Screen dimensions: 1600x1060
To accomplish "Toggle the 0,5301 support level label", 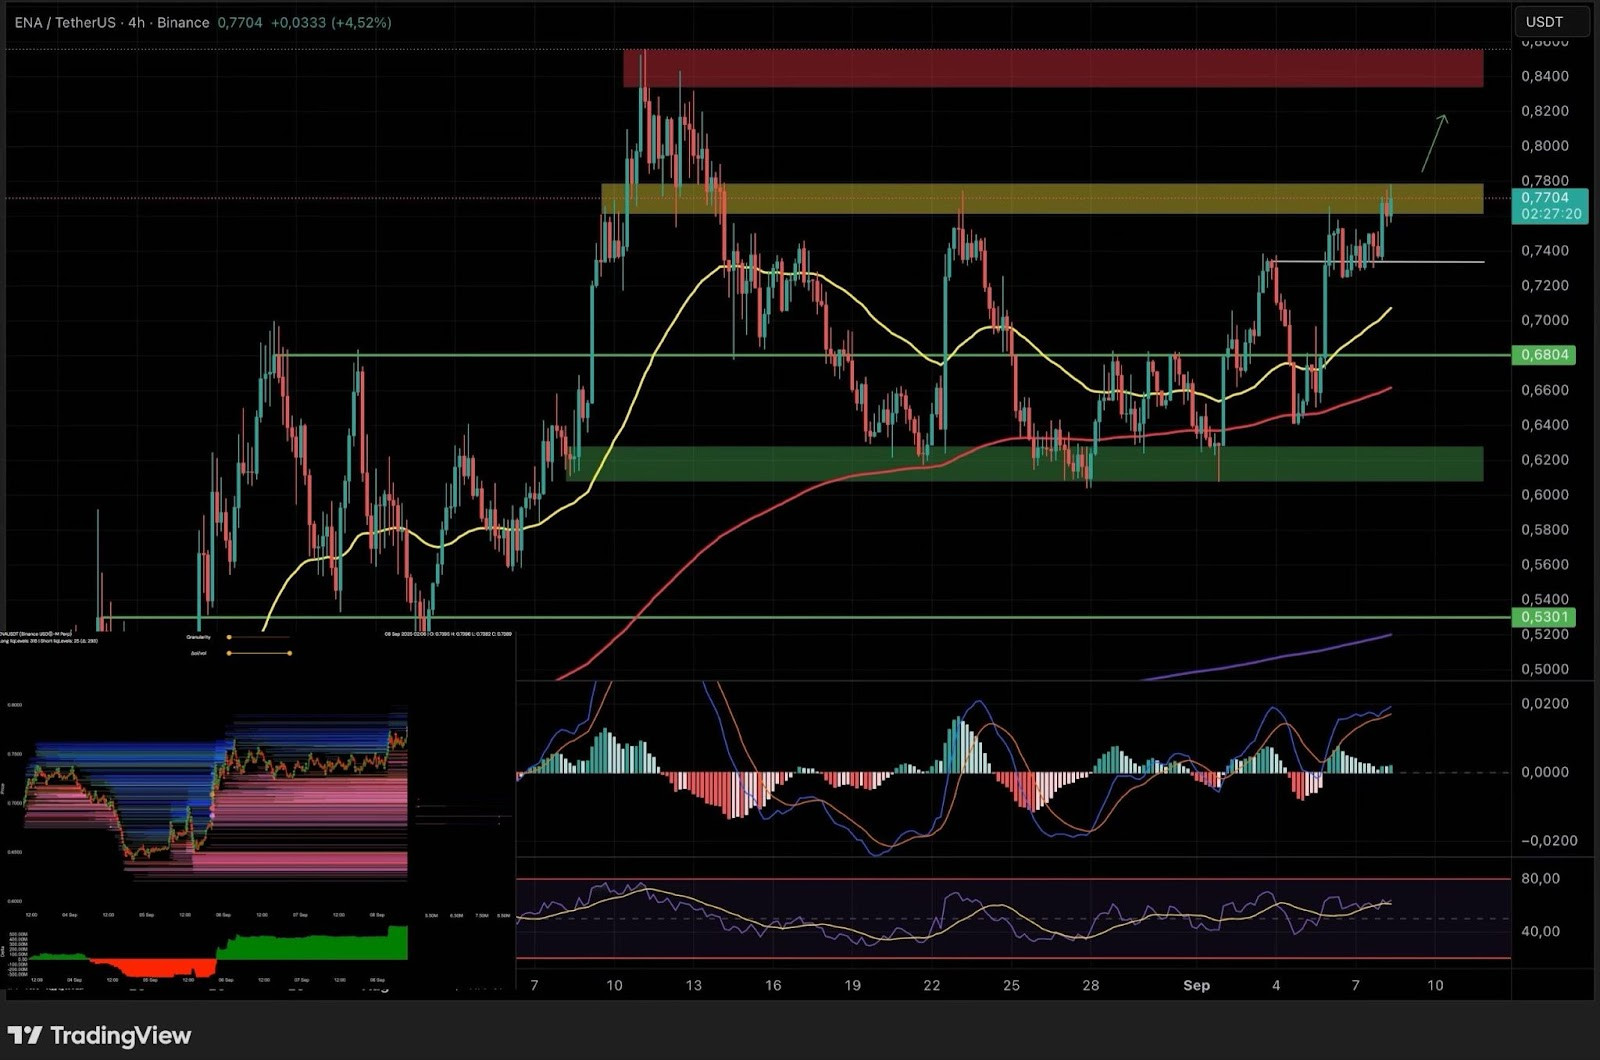I will tap(1546, 618).
